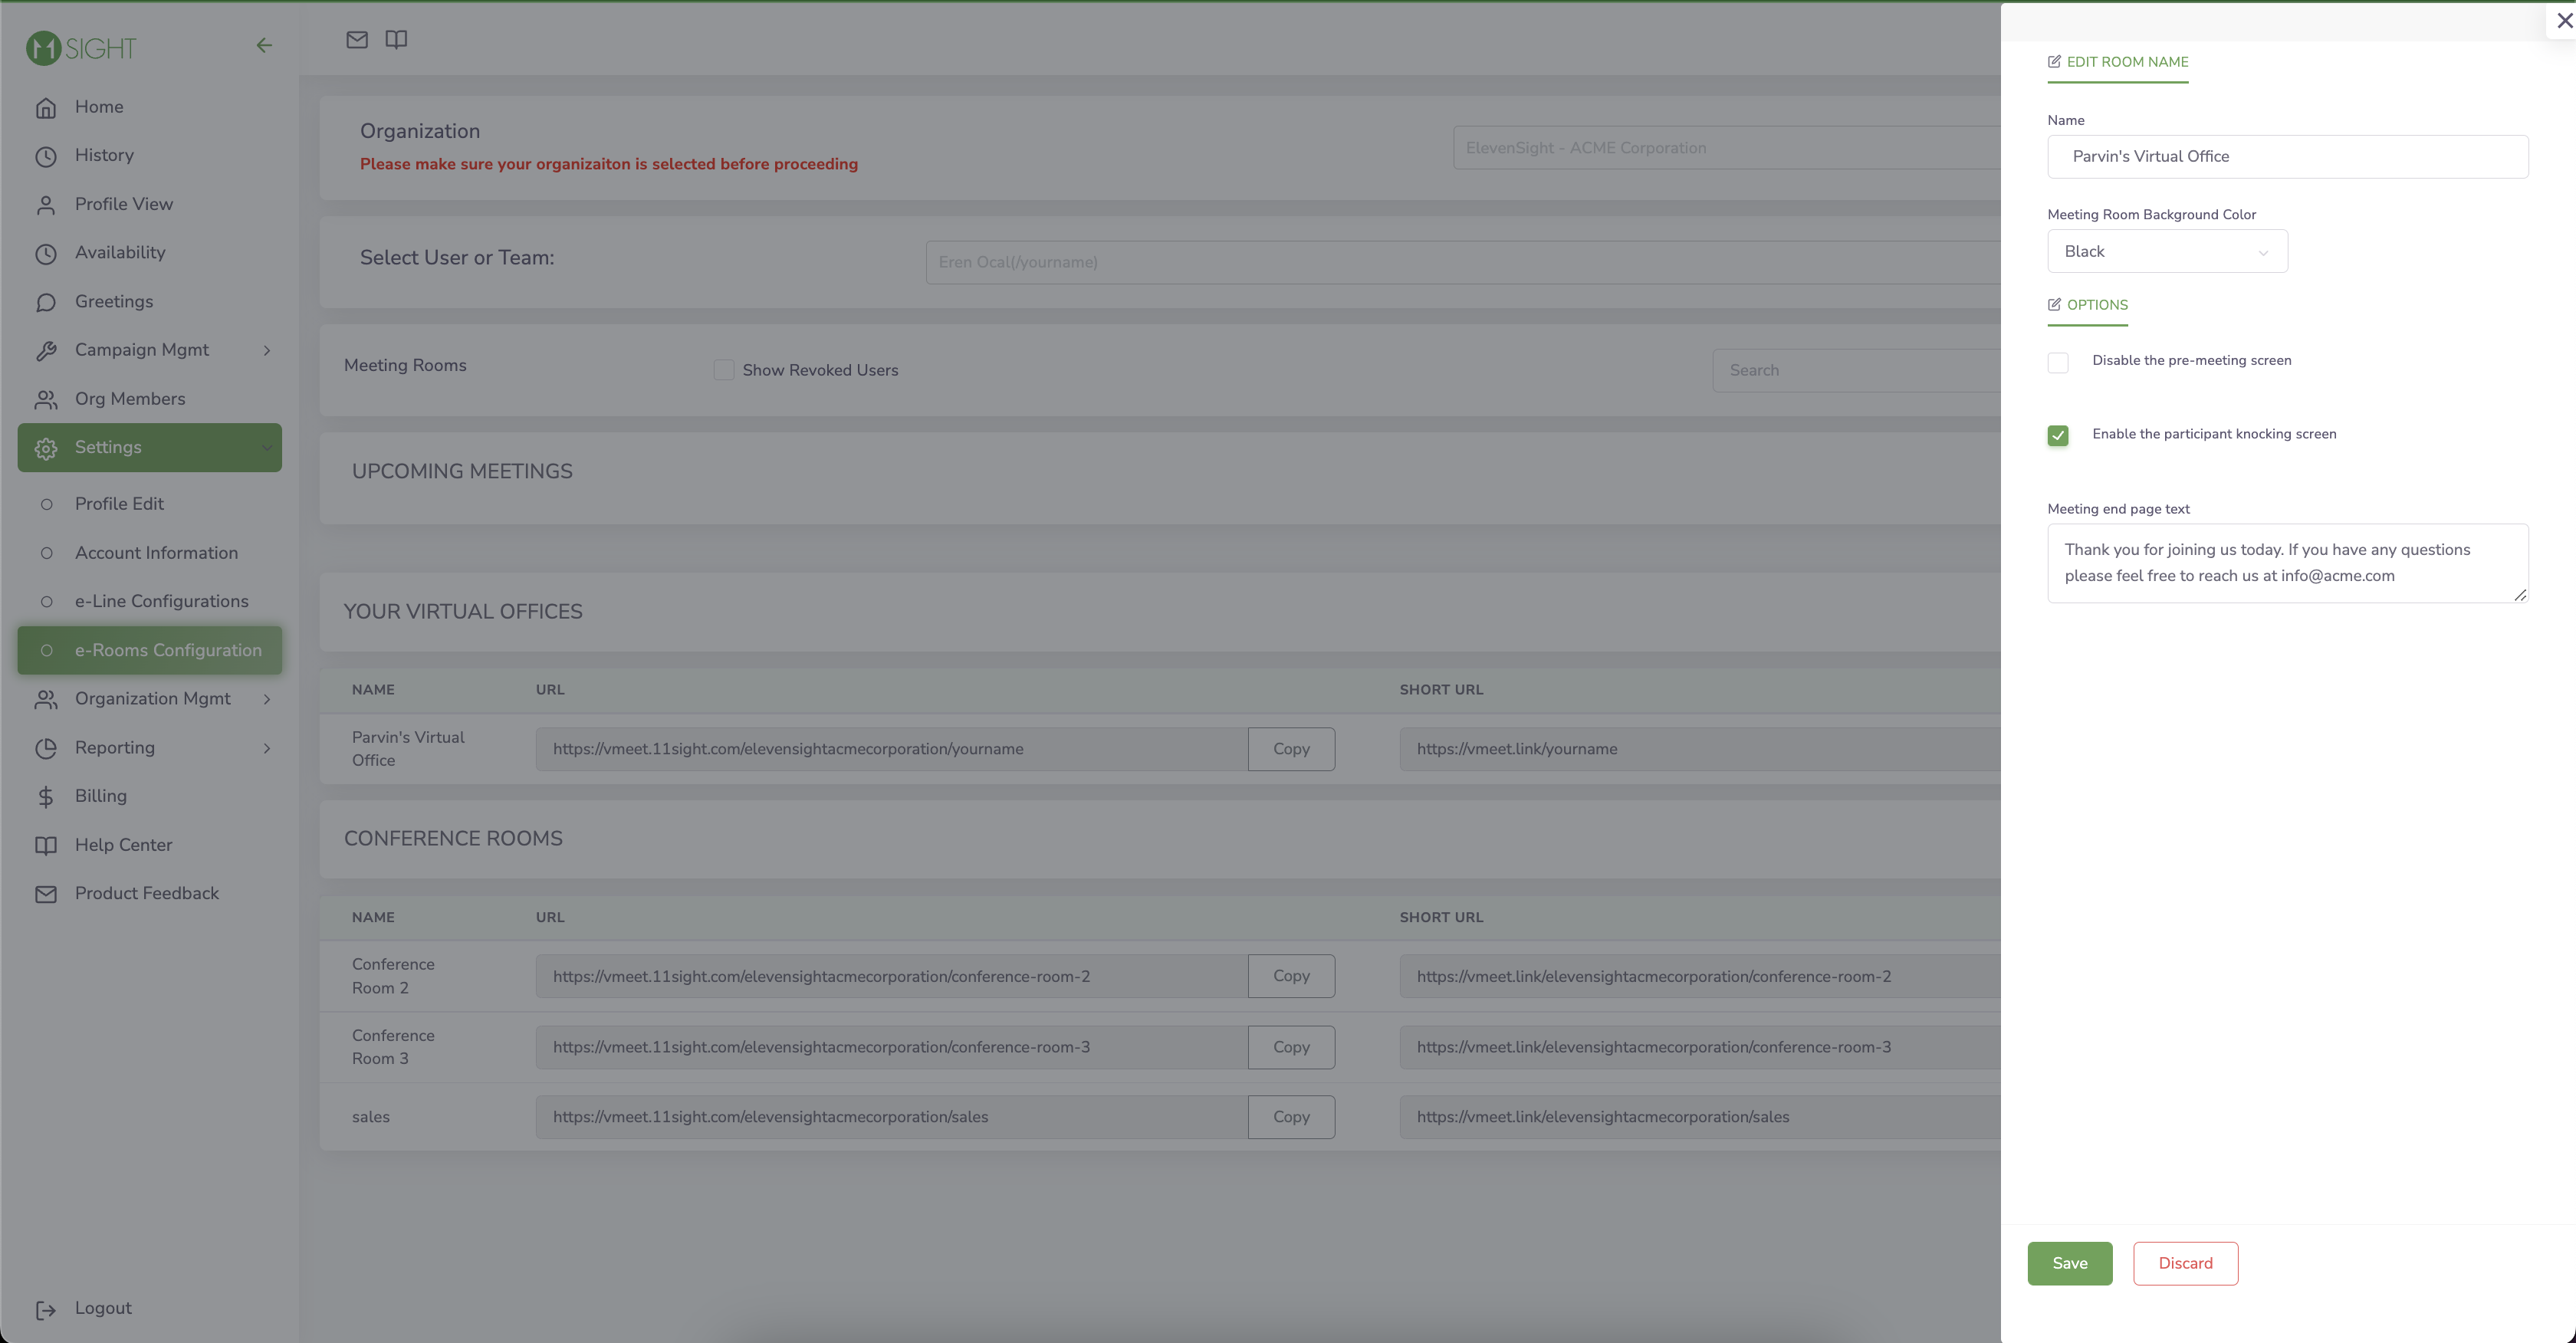Click Conference Room 3 short URL field
The width and height of the screenshot is (2576, 1343).
[1700, 1047]
